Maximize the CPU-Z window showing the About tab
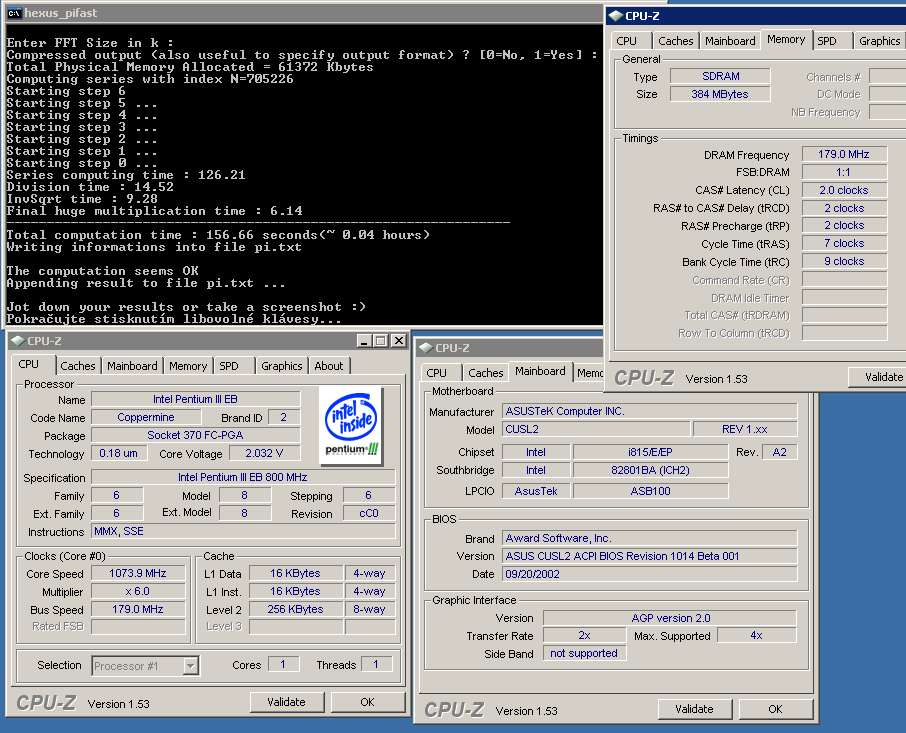This screenshot has height=733, width=906. (382, 341)
